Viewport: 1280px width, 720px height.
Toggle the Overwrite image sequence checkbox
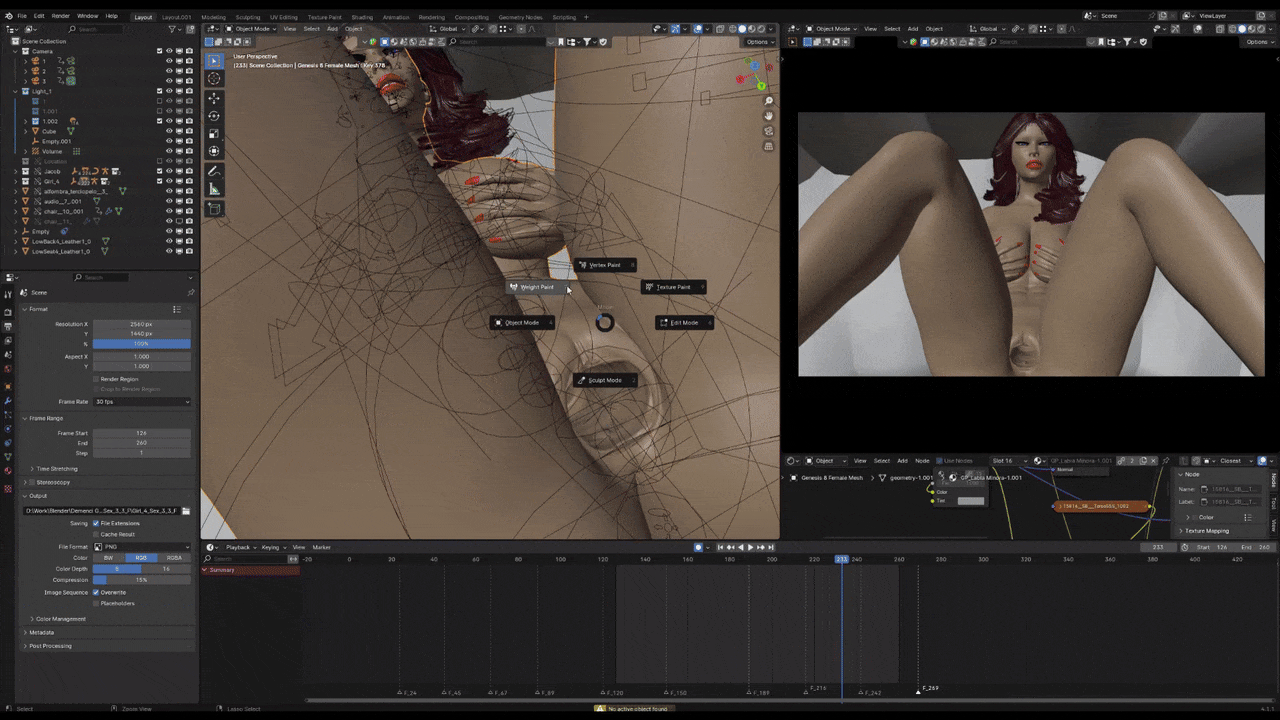pyautogui.click(x=96, y=592)
